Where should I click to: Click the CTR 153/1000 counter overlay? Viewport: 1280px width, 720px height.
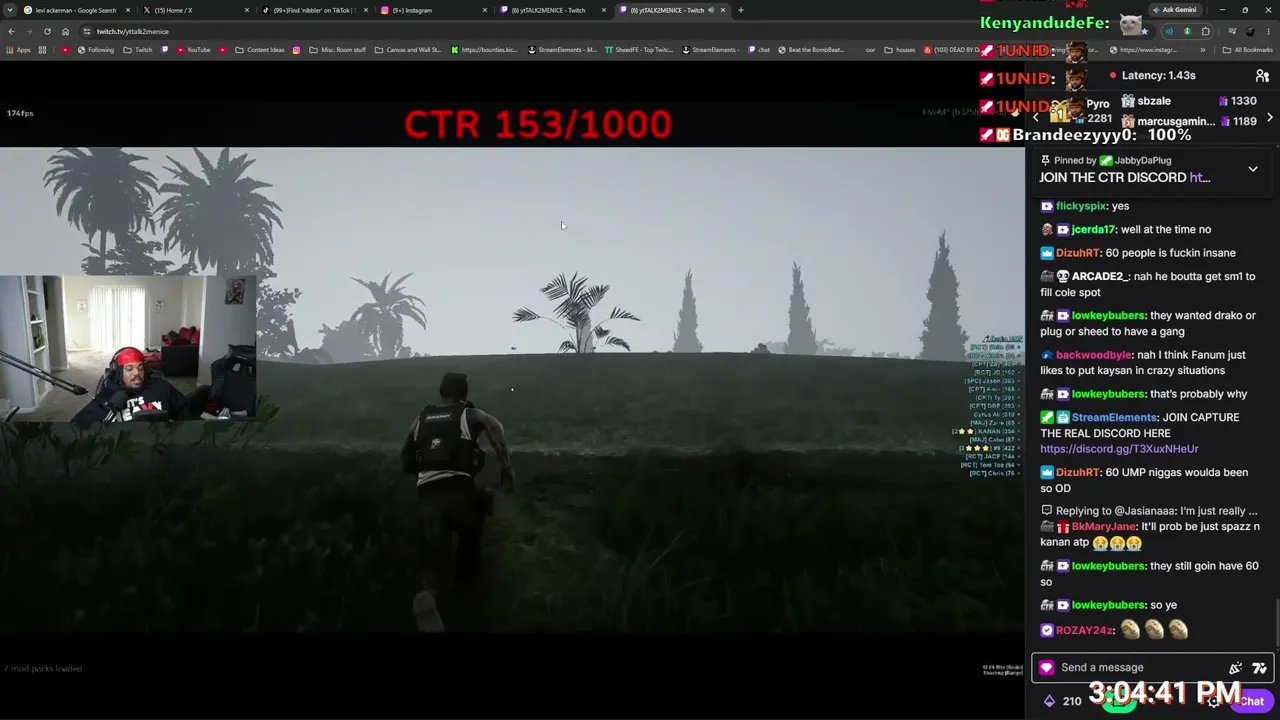click(x=538, y=125)
